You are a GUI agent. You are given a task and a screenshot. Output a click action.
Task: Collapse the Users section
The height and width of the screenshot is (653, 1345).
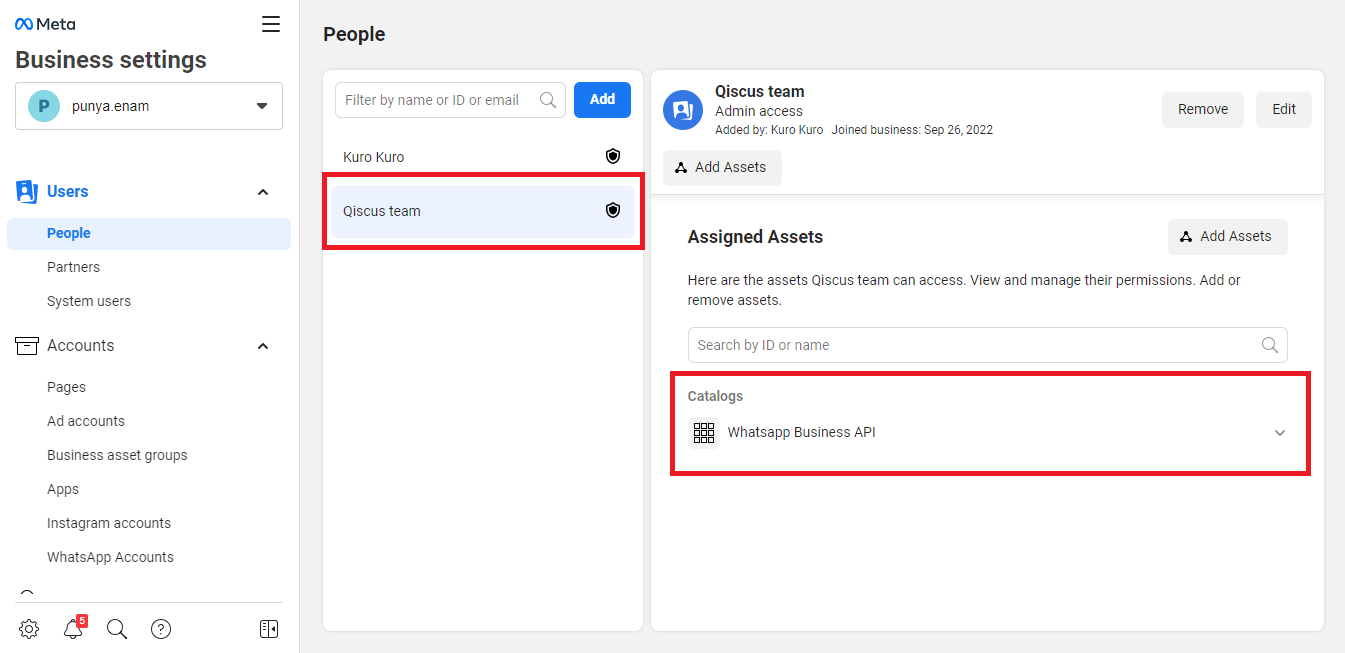(x=263, y=192)
